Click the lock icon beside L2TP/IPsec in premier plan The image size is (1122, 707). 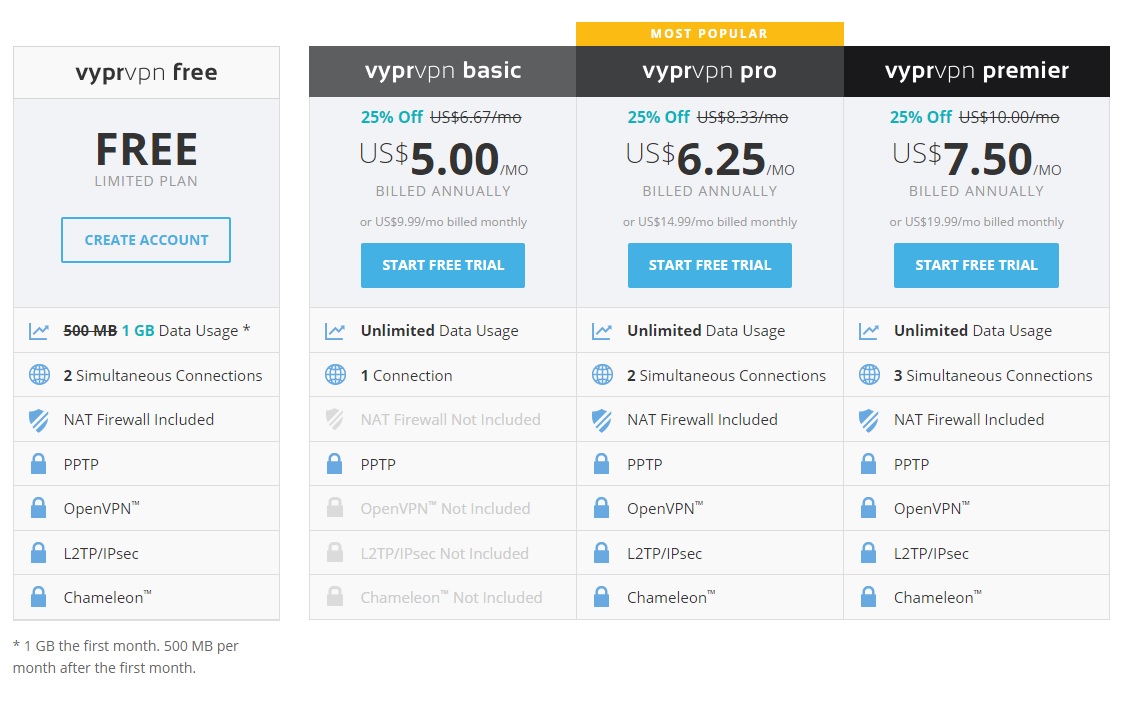coord(868,553)
